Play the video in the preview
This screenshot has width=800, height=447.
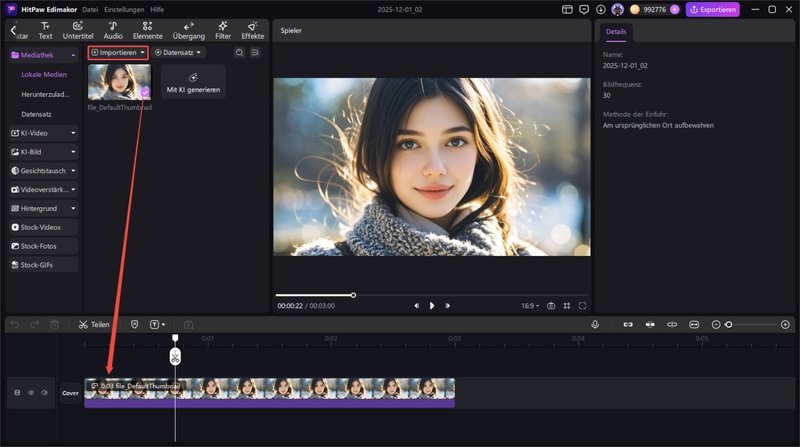pyautogui.click(x=432, y=306)
